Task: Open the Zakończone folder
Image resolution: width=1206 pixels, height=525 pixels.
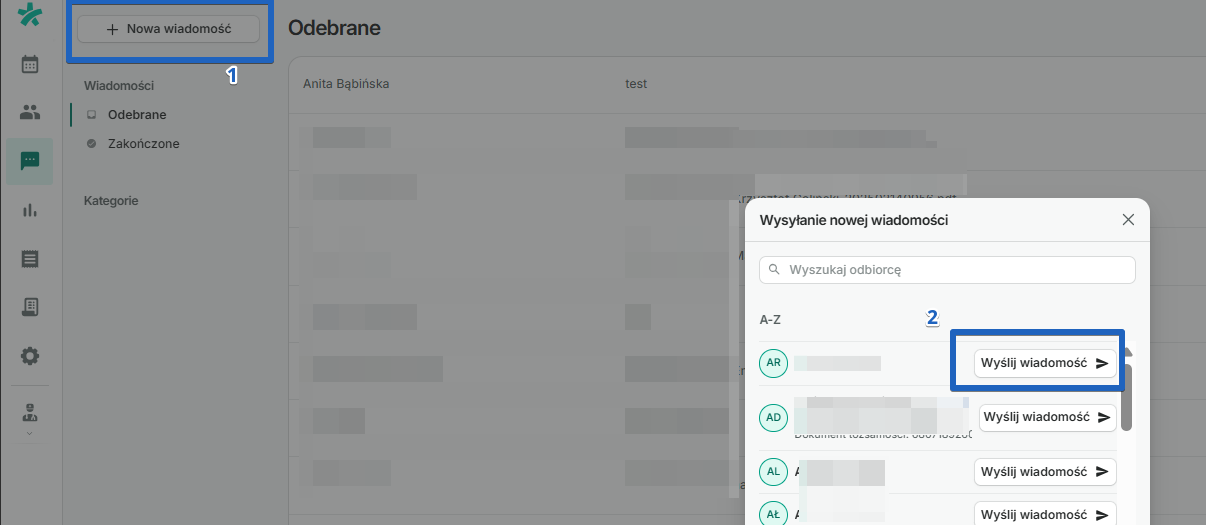Action: [x=144, y=144]
